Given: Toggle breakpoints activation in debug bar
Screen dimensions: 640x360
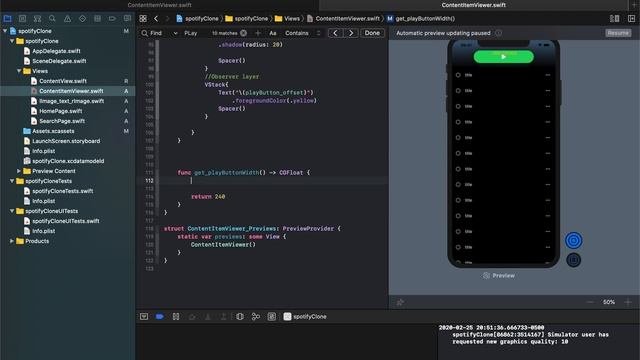Looking at the screenshot, I should (x=160, y=316).
